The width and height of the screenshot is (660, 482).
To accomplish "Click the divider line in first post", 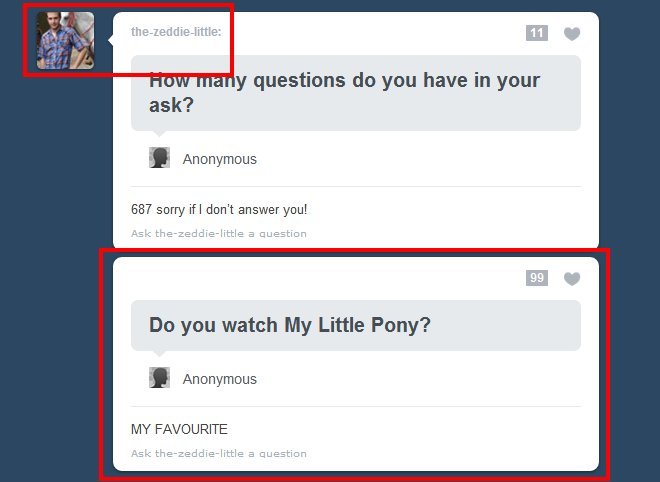I will (356, 186).
